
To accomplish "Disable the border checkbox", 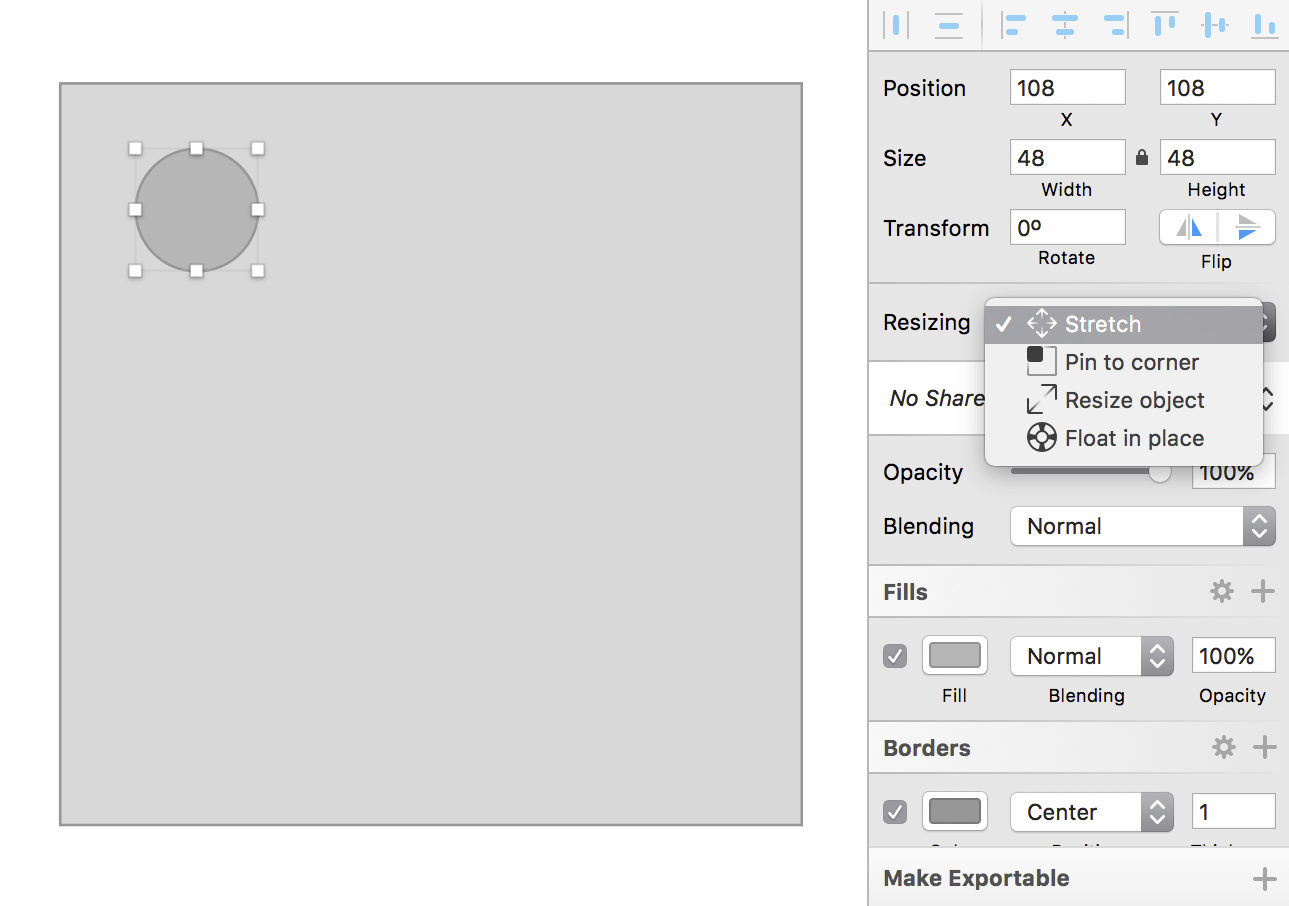I will 895,812.
